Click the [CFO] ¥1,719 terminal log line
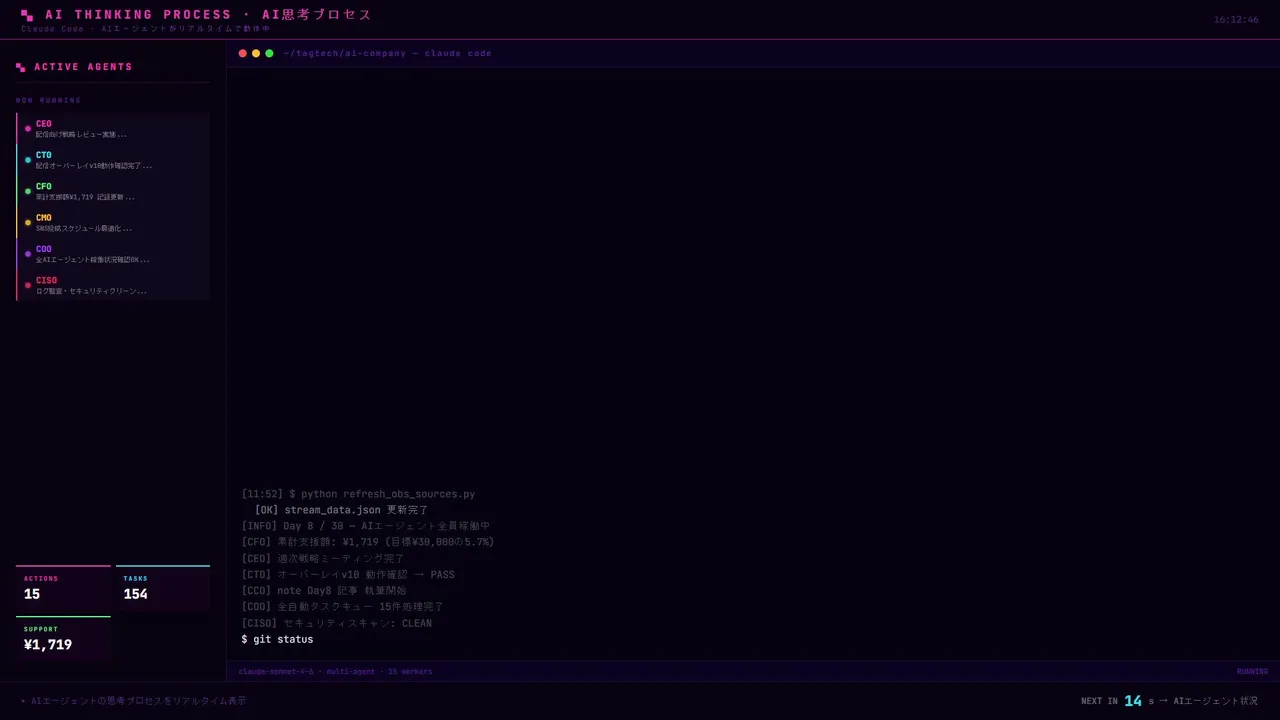The height and width of the screenshot is (720, 1280). (368, 542)
